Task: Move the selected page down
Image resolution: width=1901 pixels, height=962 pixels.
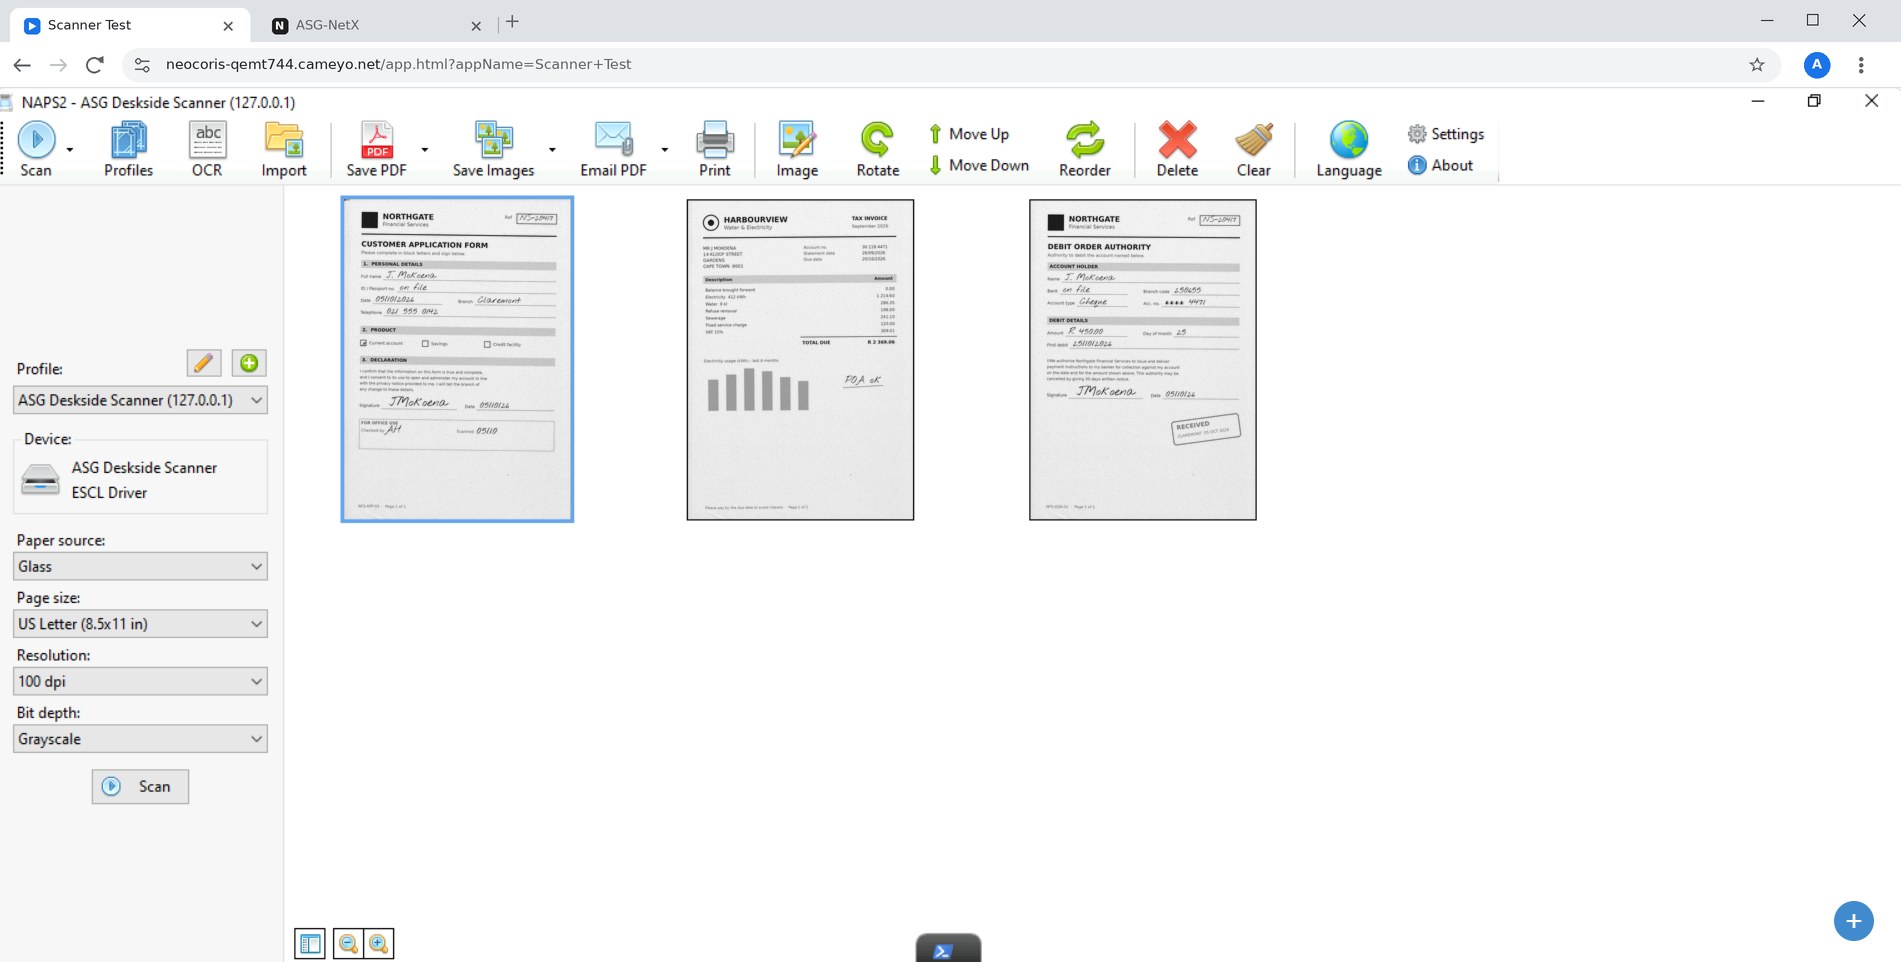Action: coord(979,165)
